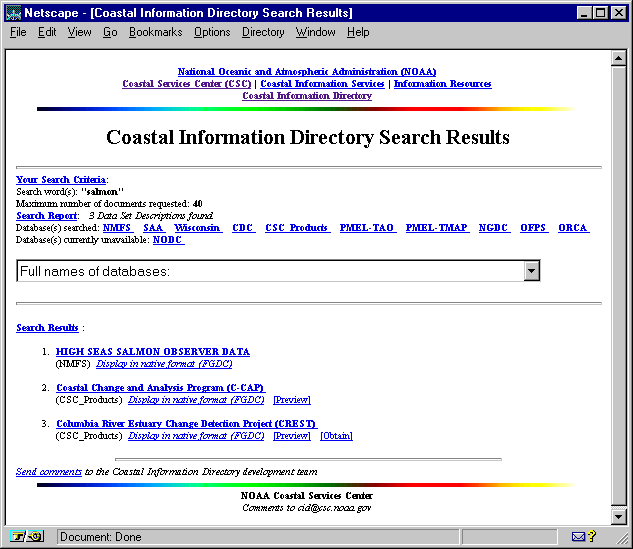This screenshot has height=549, width=633.
Task: Open the PMEL-TAO database link
Action: coord(367,228)
